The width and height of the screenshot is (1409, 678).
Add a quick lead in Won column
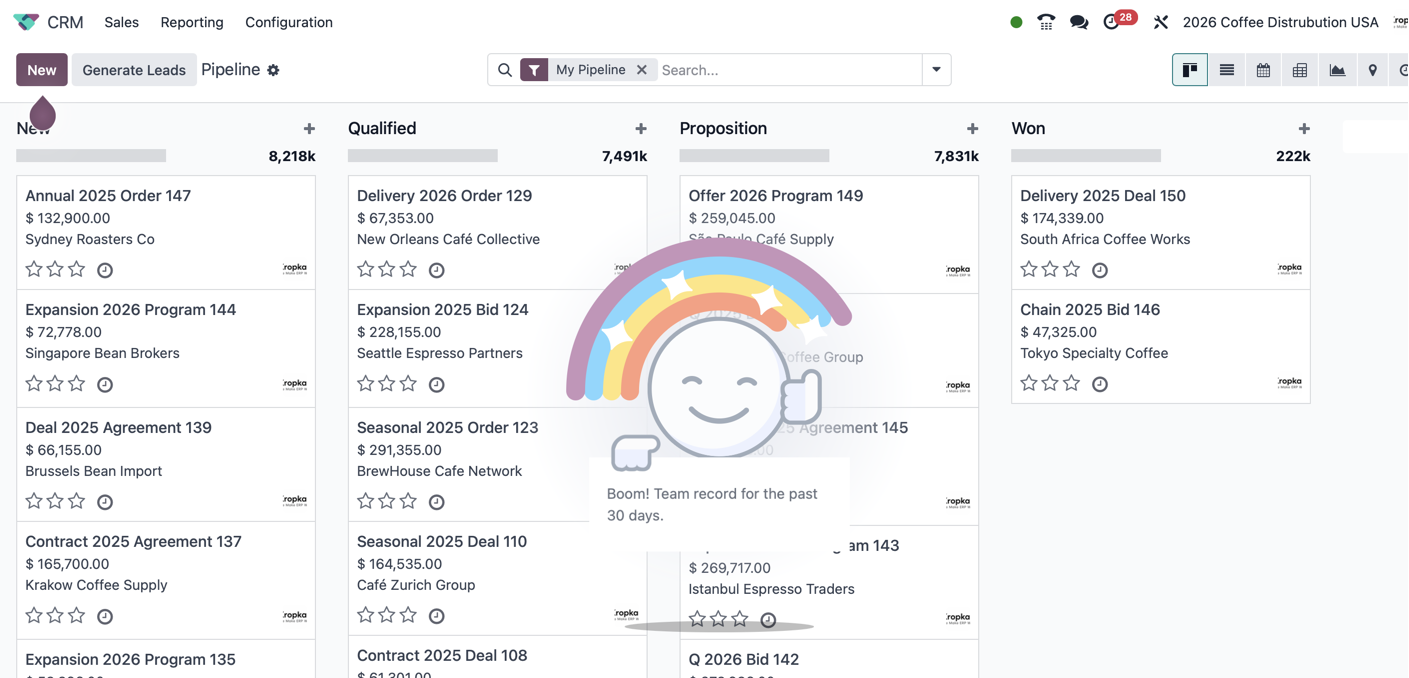(x=1304, y=129)
